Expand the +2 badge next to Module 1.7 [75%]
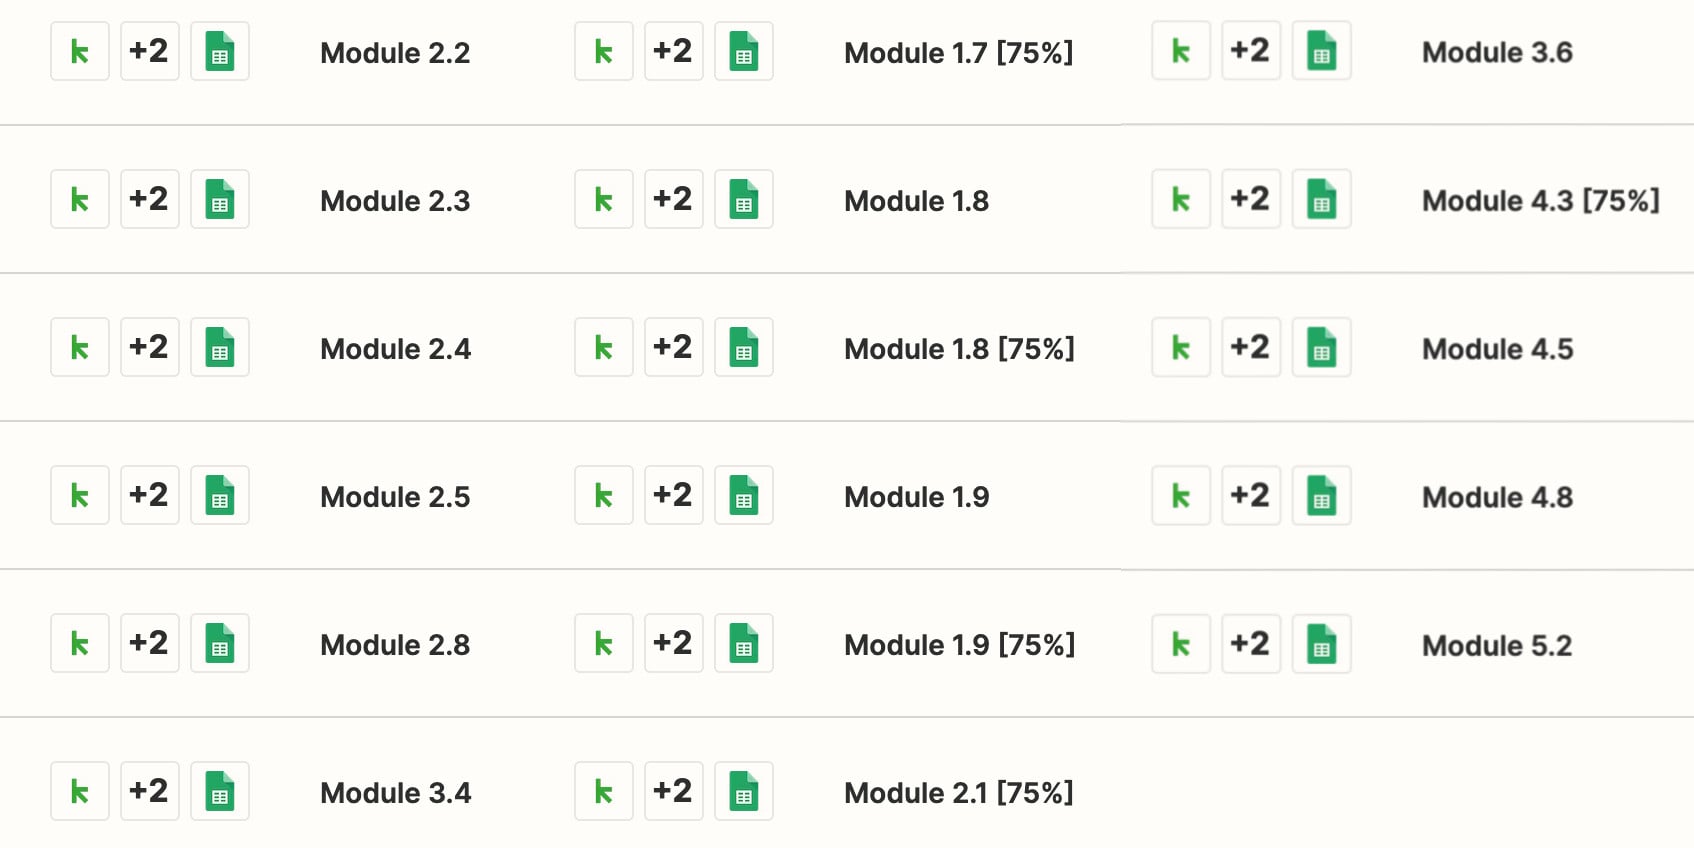1694x848 pixels. click(673, 51)
